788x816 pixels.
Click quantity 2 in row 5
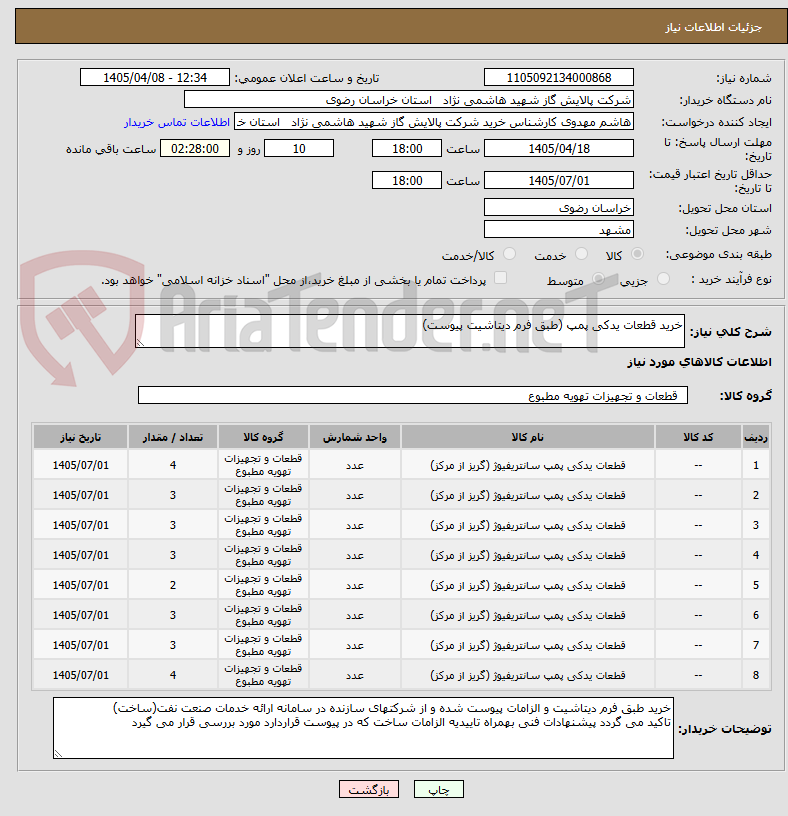173,585
